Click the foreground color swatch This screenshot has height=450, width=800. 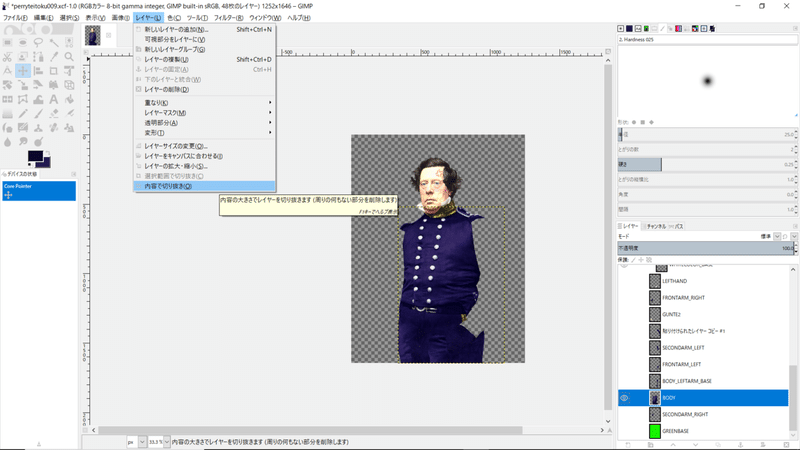point(35,156)
